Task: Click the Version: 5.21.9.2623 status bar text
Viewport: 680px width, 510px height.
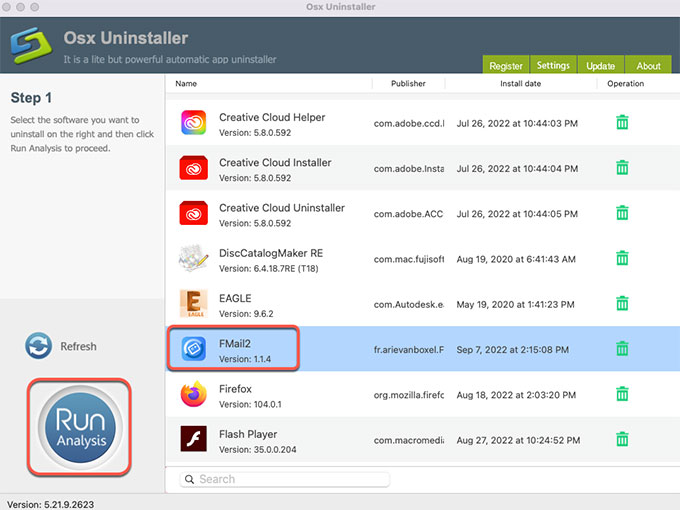Action: click(50, 504)
